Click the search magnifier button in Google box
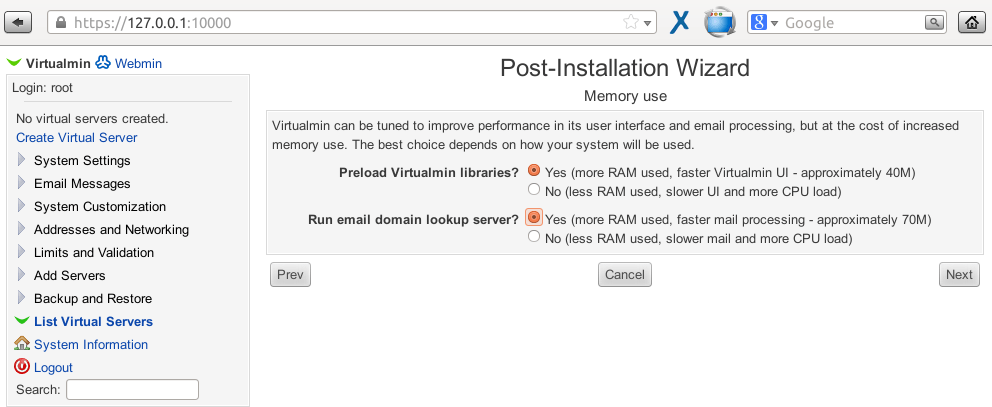Image resolution: width=992 pixels, height=407 pixels. tap(934, 23)
